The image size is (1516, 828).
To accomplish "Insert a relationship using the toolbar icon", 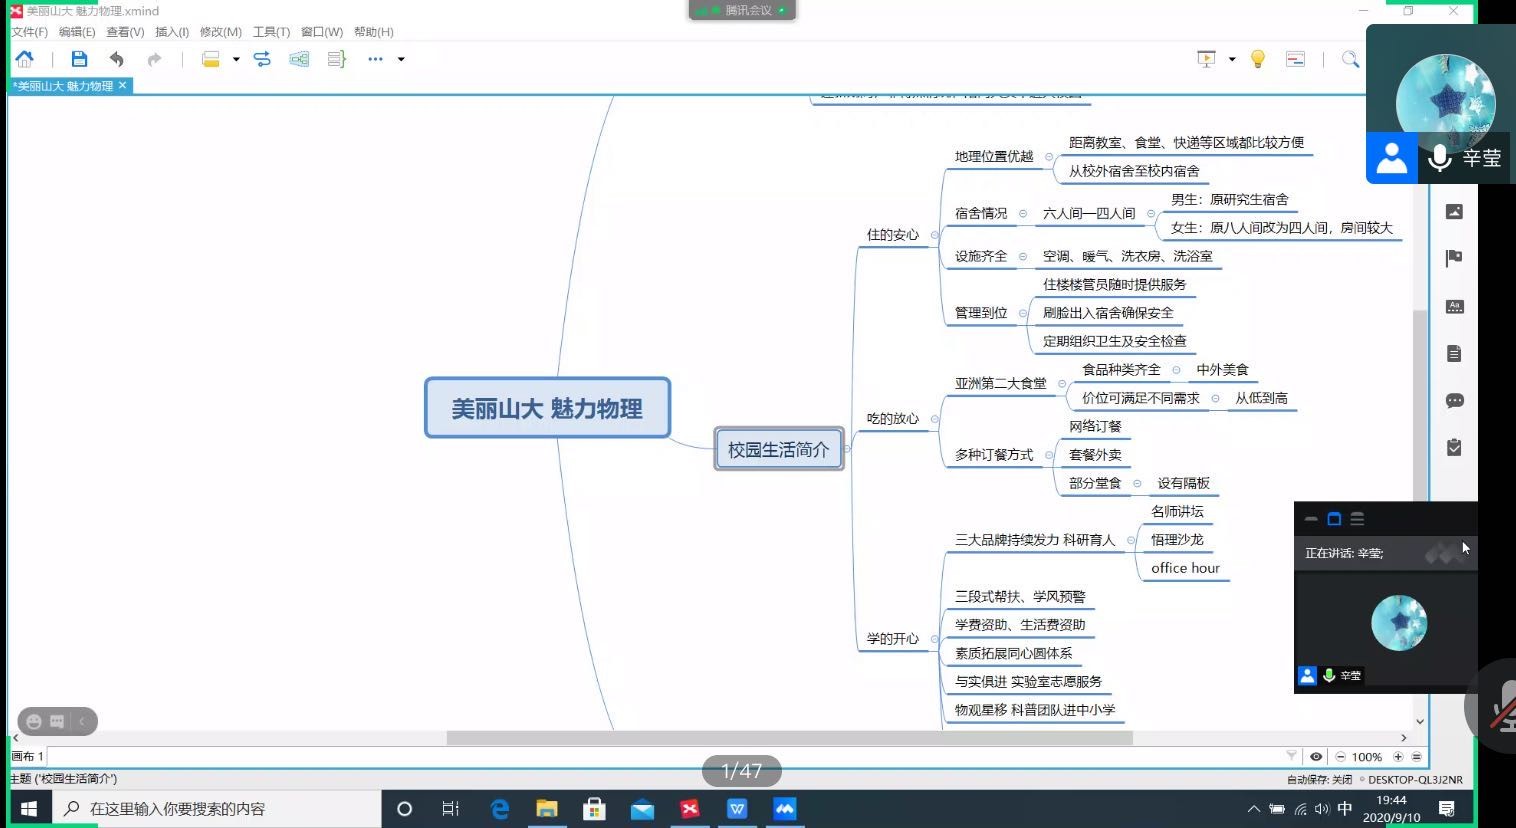I will 262,59.
